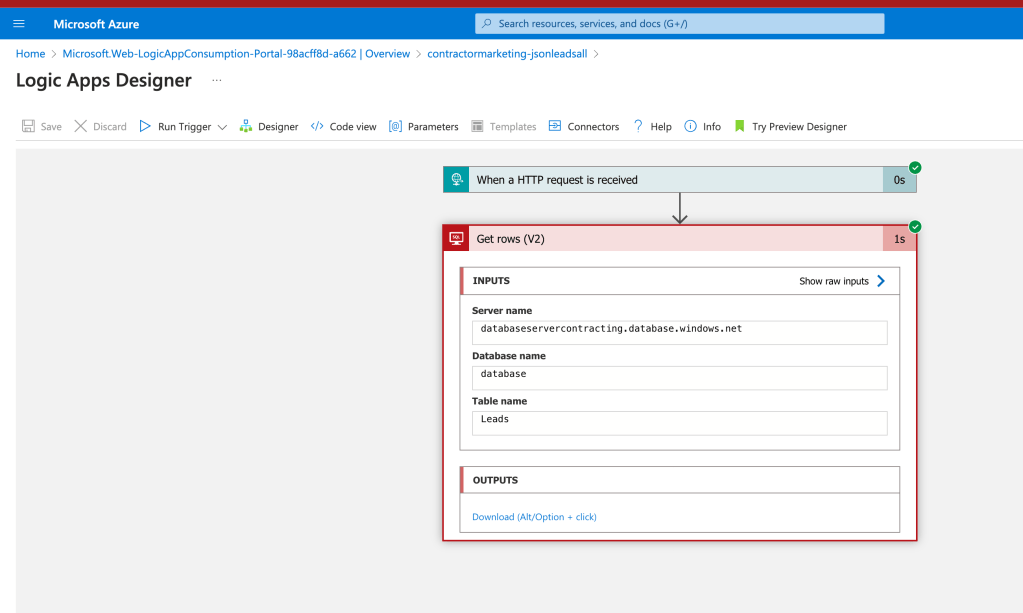Click the 1s duration badge
The height and width of the screenshot is (613, 1023).
899,239
